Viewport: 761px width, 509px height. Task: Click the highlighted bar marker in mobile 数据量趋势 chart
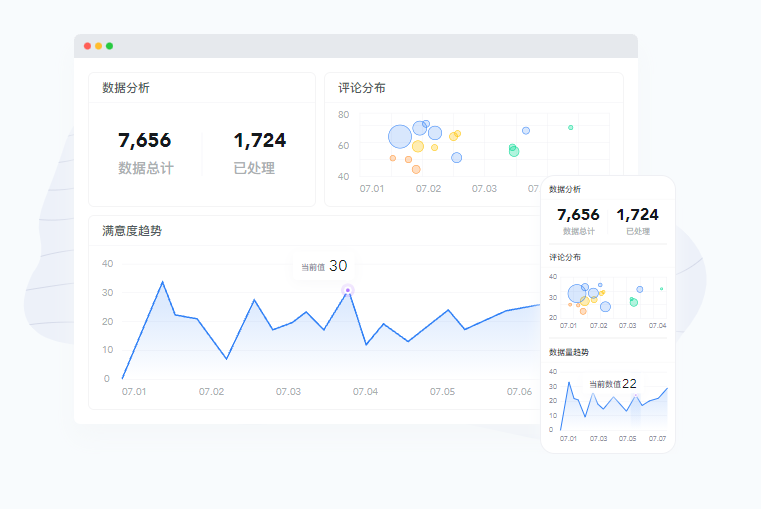click(635, 410)
